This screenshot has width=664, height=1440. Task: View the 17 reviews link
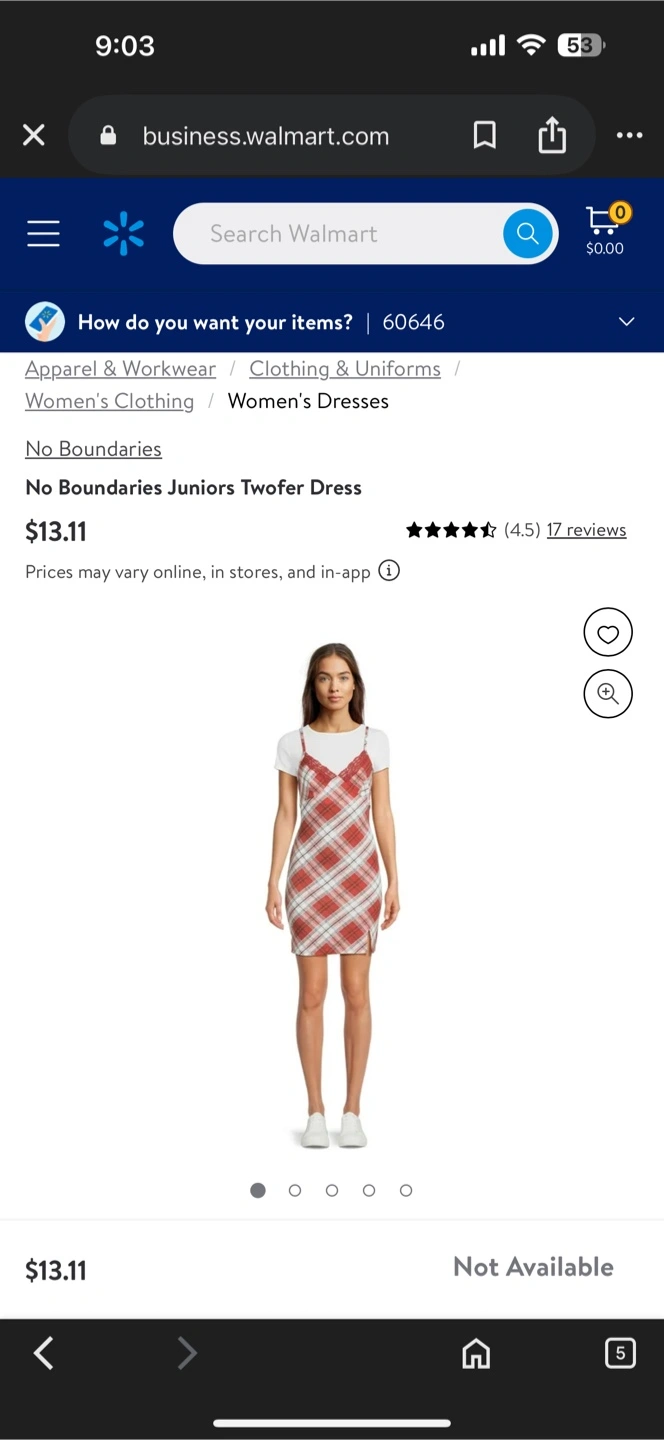pos(586,530)
